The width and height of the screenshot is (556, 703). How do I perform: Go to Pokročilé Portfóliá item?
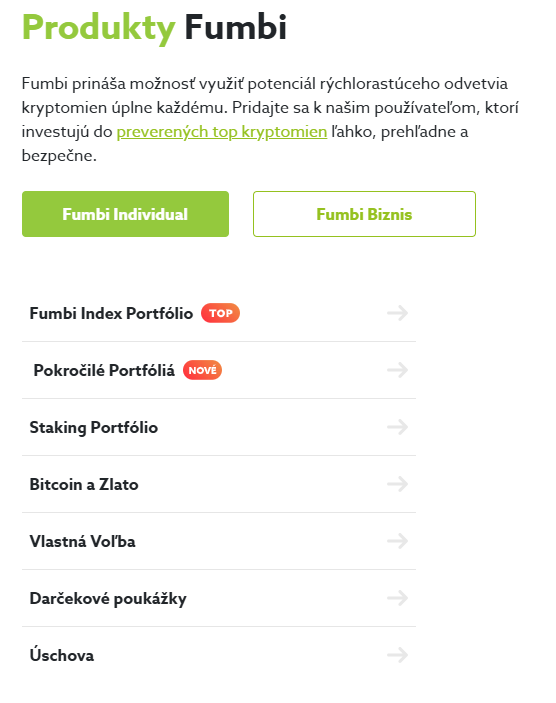[219, 370]
